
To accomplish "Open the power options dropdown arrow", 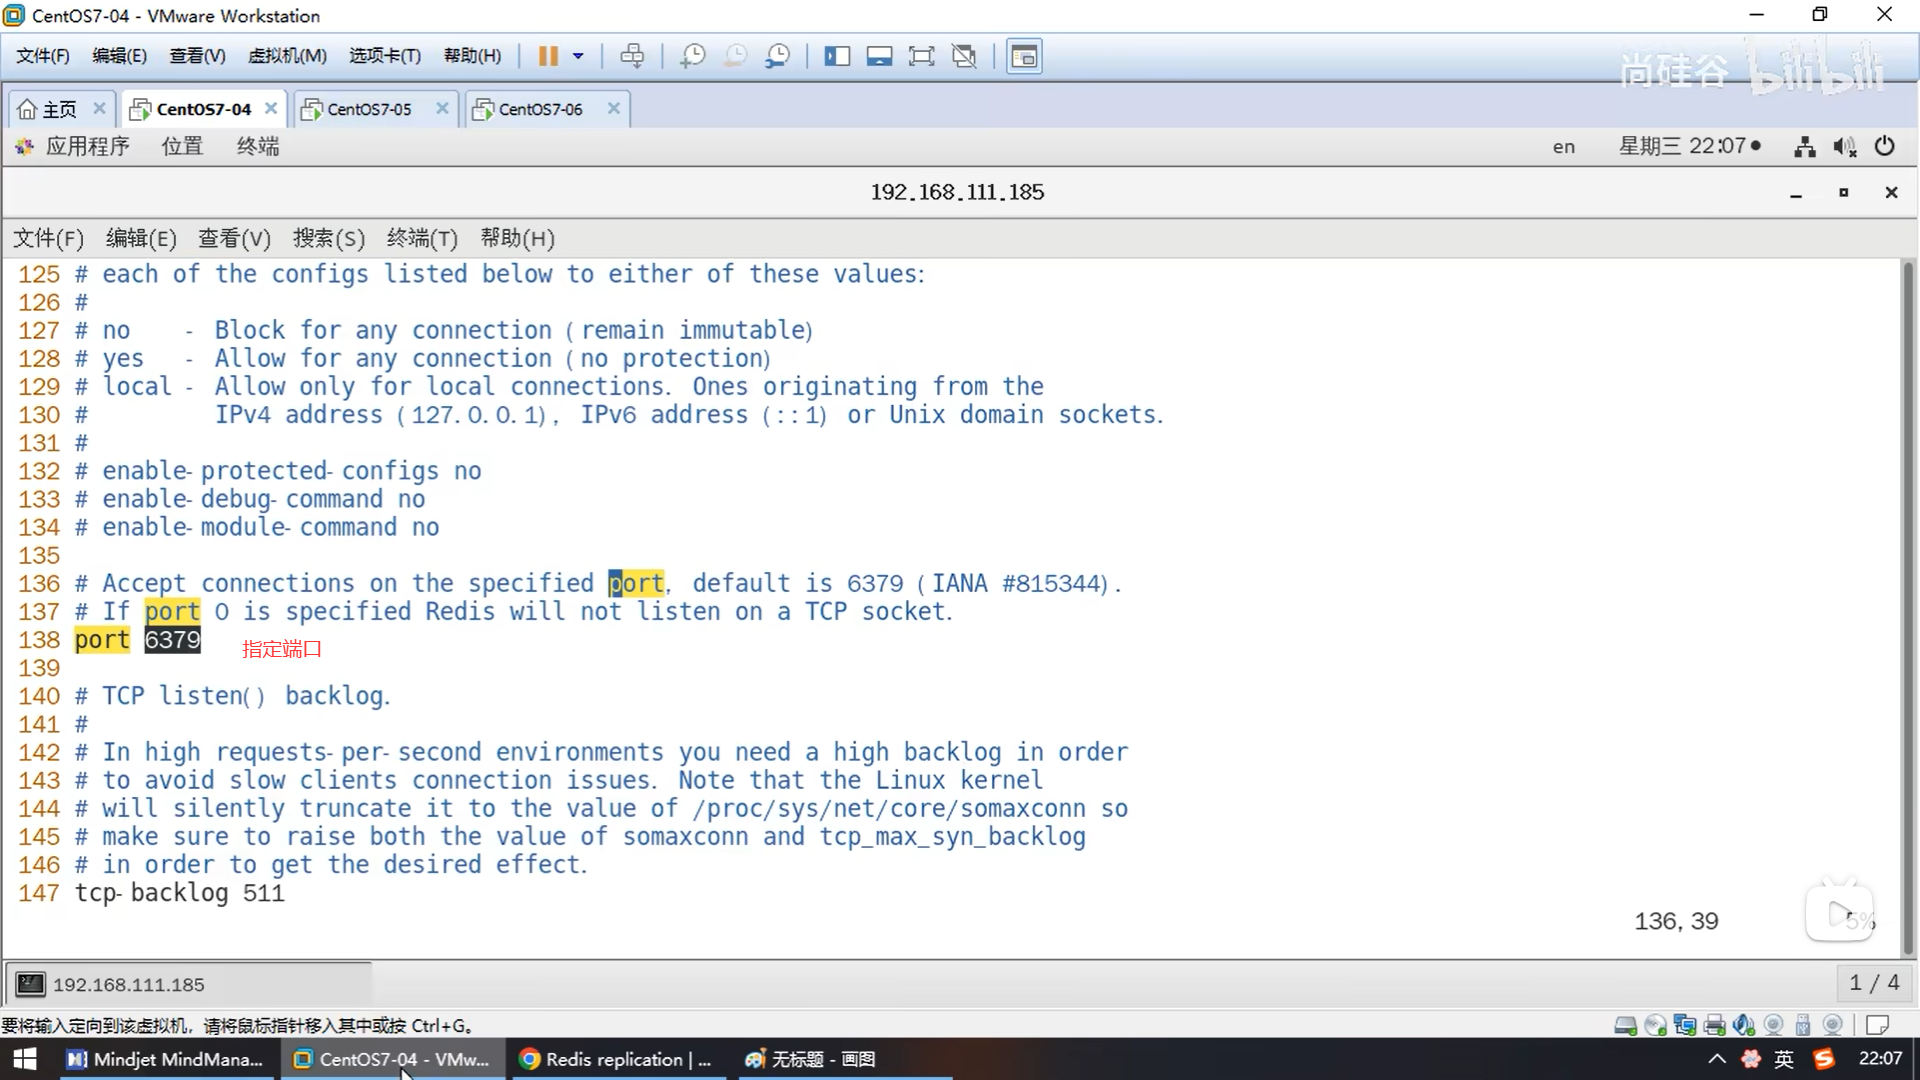I will pyautogui.click(x=578, y=56).
